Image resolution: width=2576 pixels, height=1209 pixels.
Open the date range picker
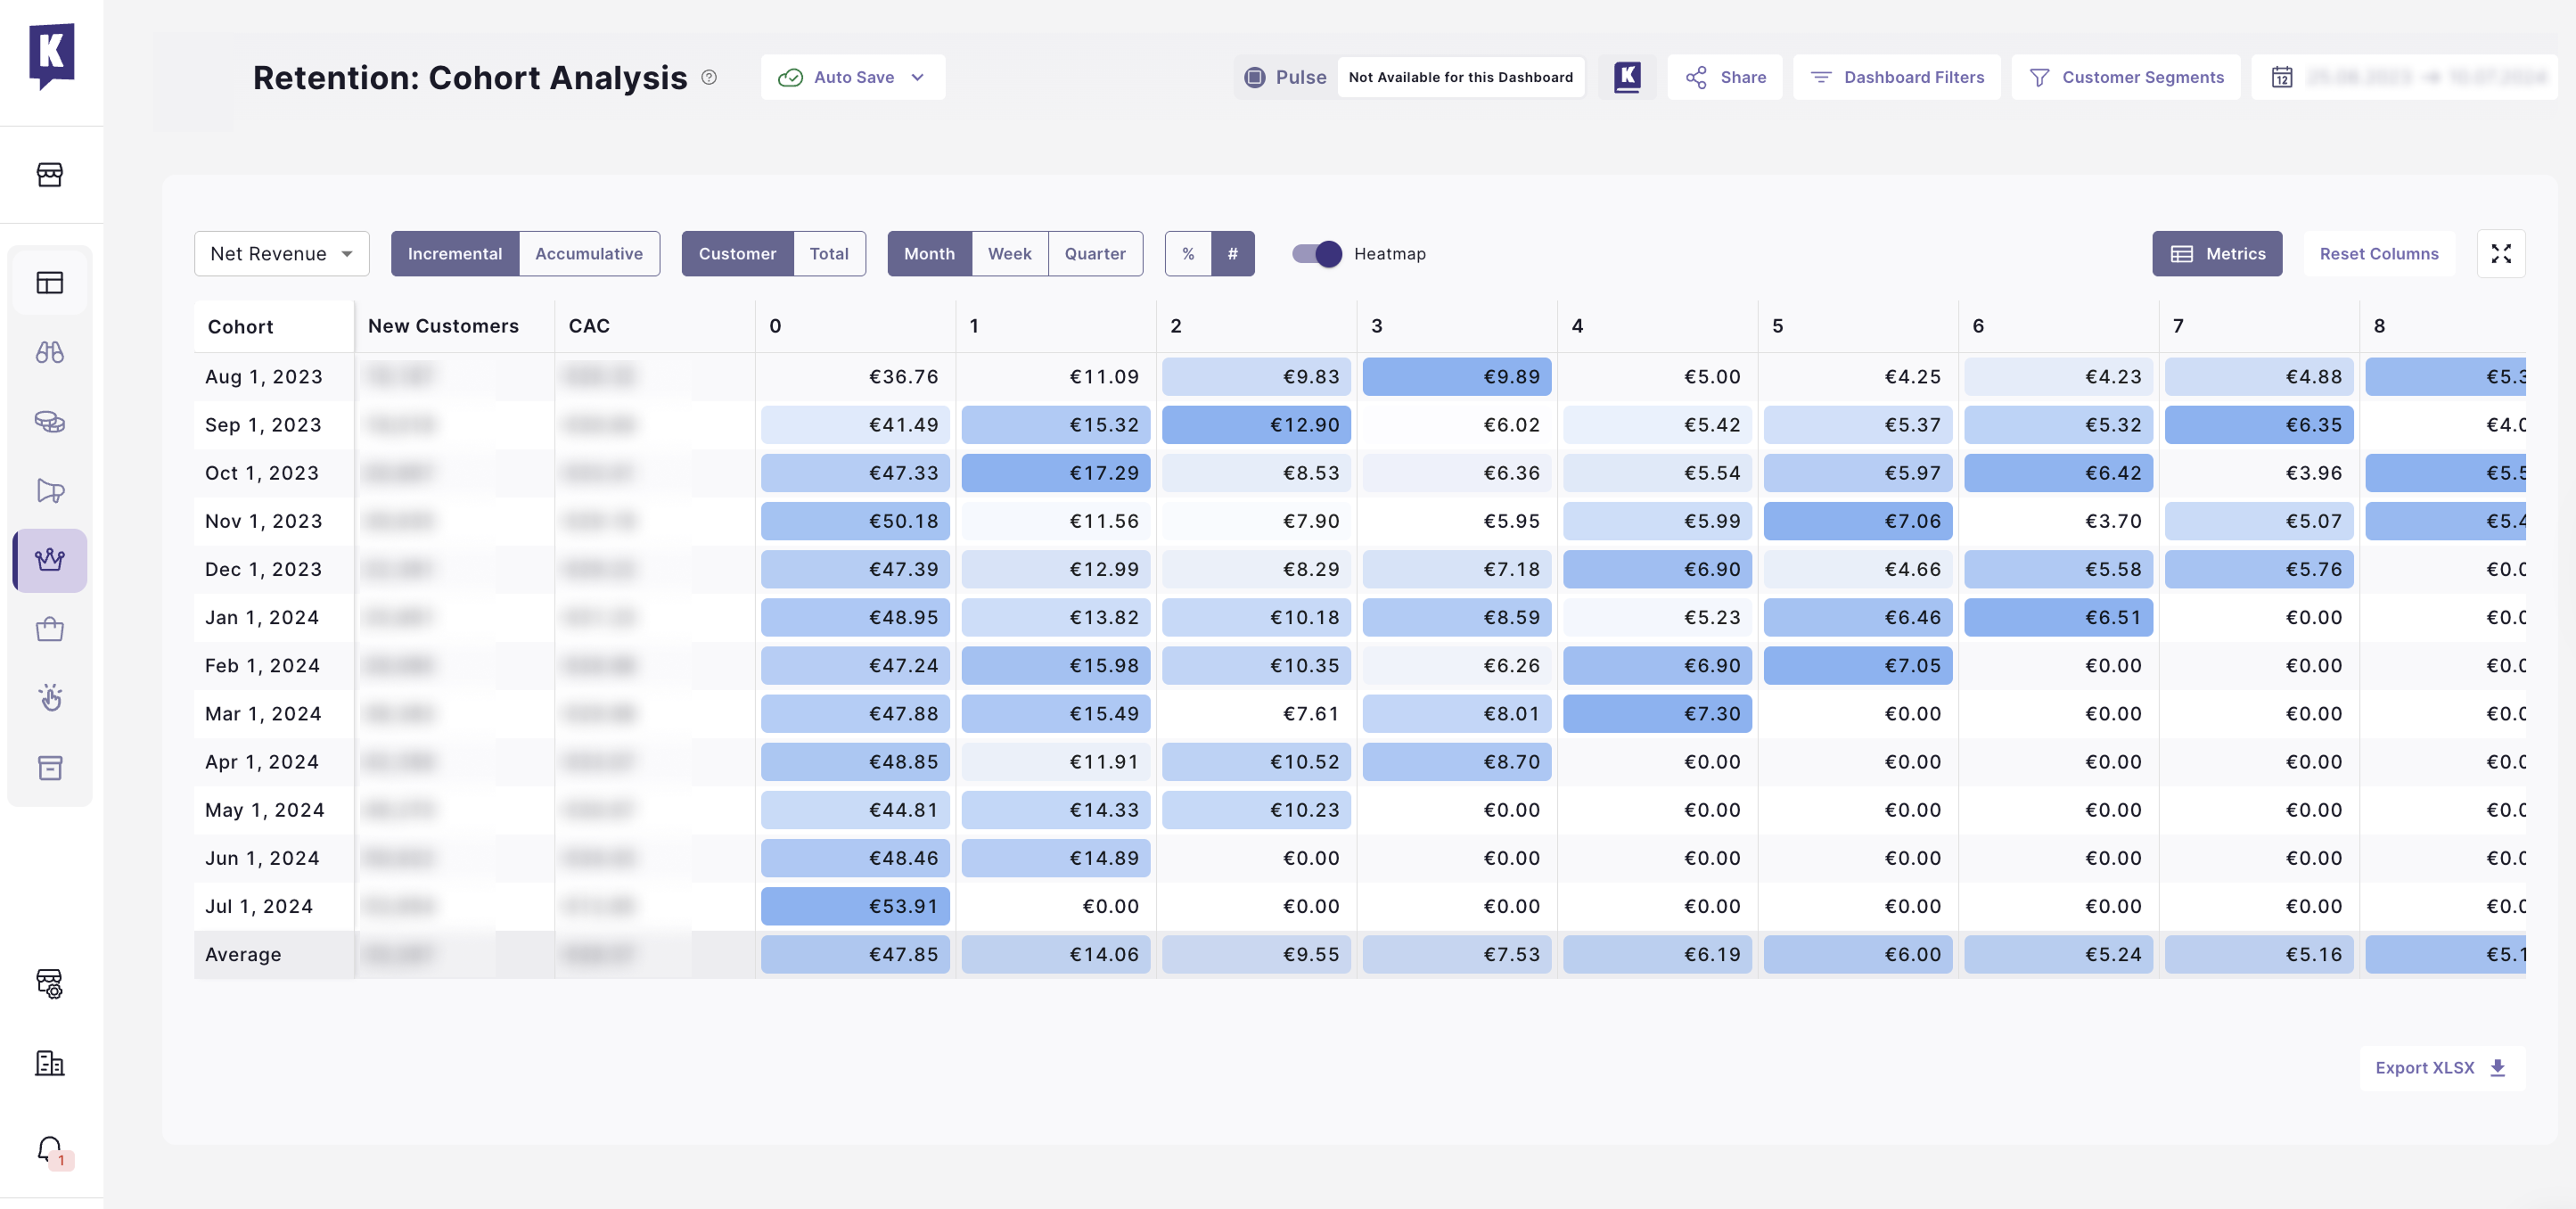coord(2404,77)
